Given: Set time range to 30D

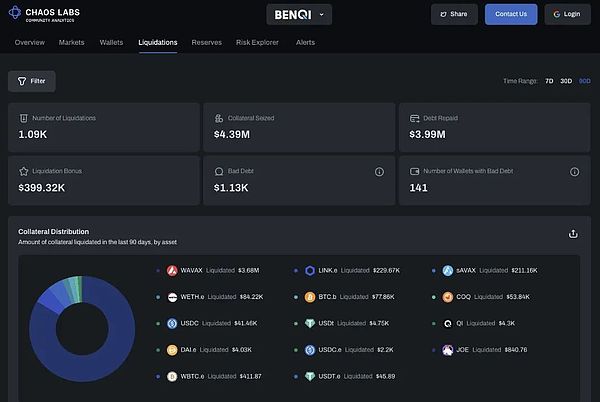Looking at the screenshot, I should pos(566,81).
